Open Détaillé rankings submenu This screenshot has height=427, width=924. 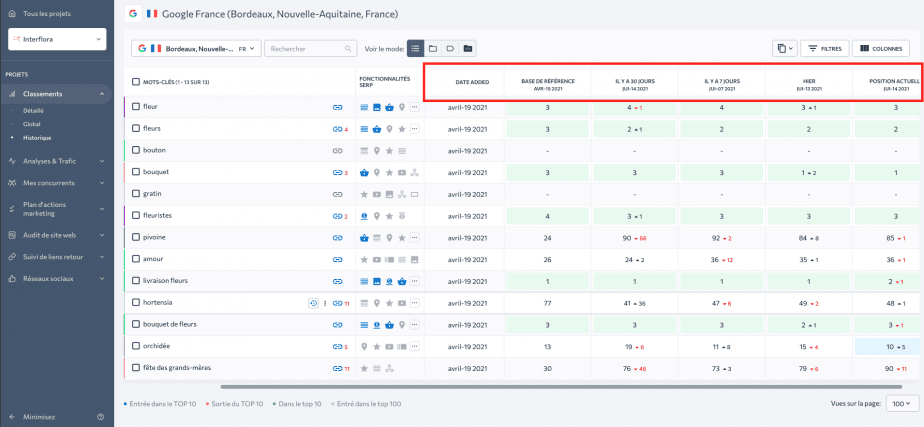pyautogui.click(x=34, y=111)
